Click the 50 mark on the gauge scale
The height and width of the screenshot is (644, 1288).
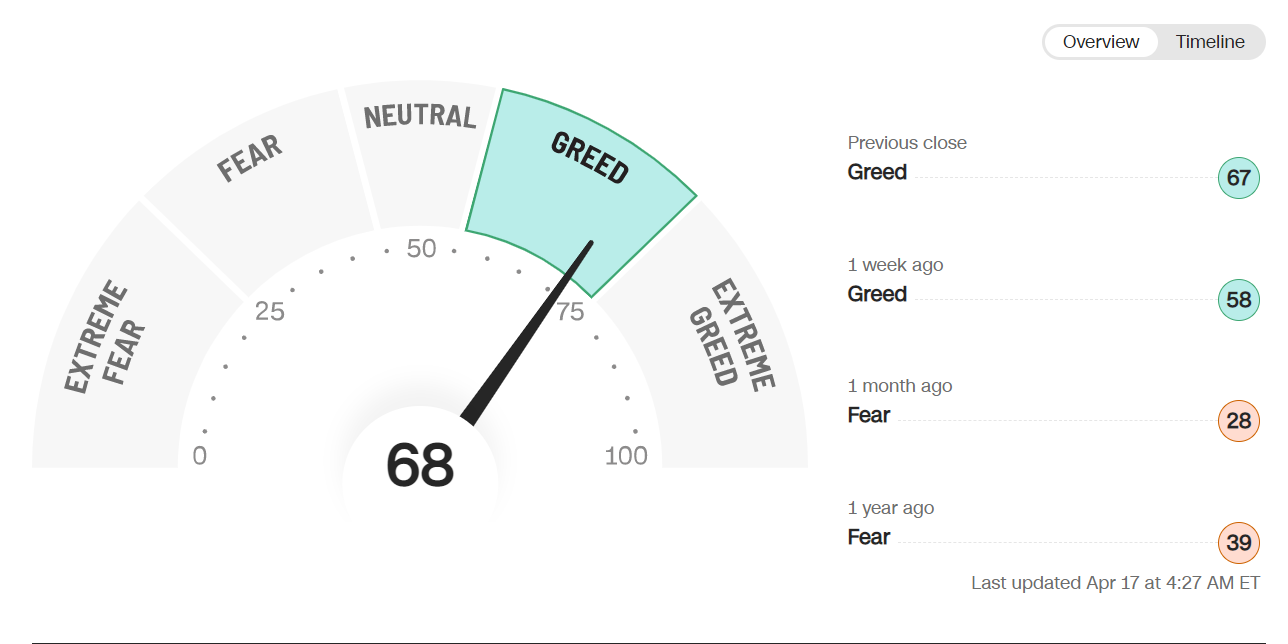click(421, 249)
